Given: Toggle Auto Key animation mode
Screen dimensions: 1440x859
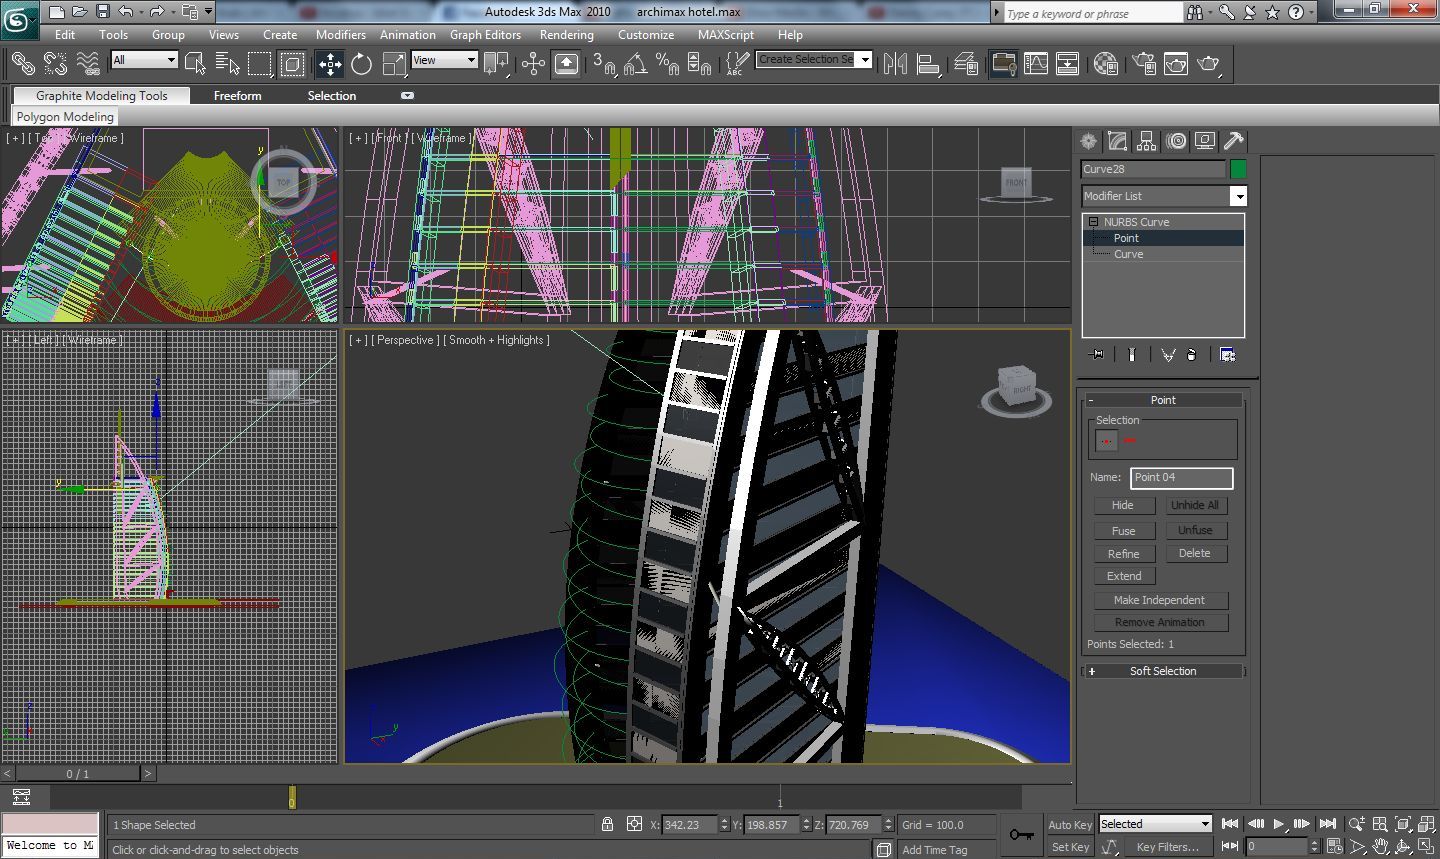Looking at the screenshot, I should tap(1069, 825).
